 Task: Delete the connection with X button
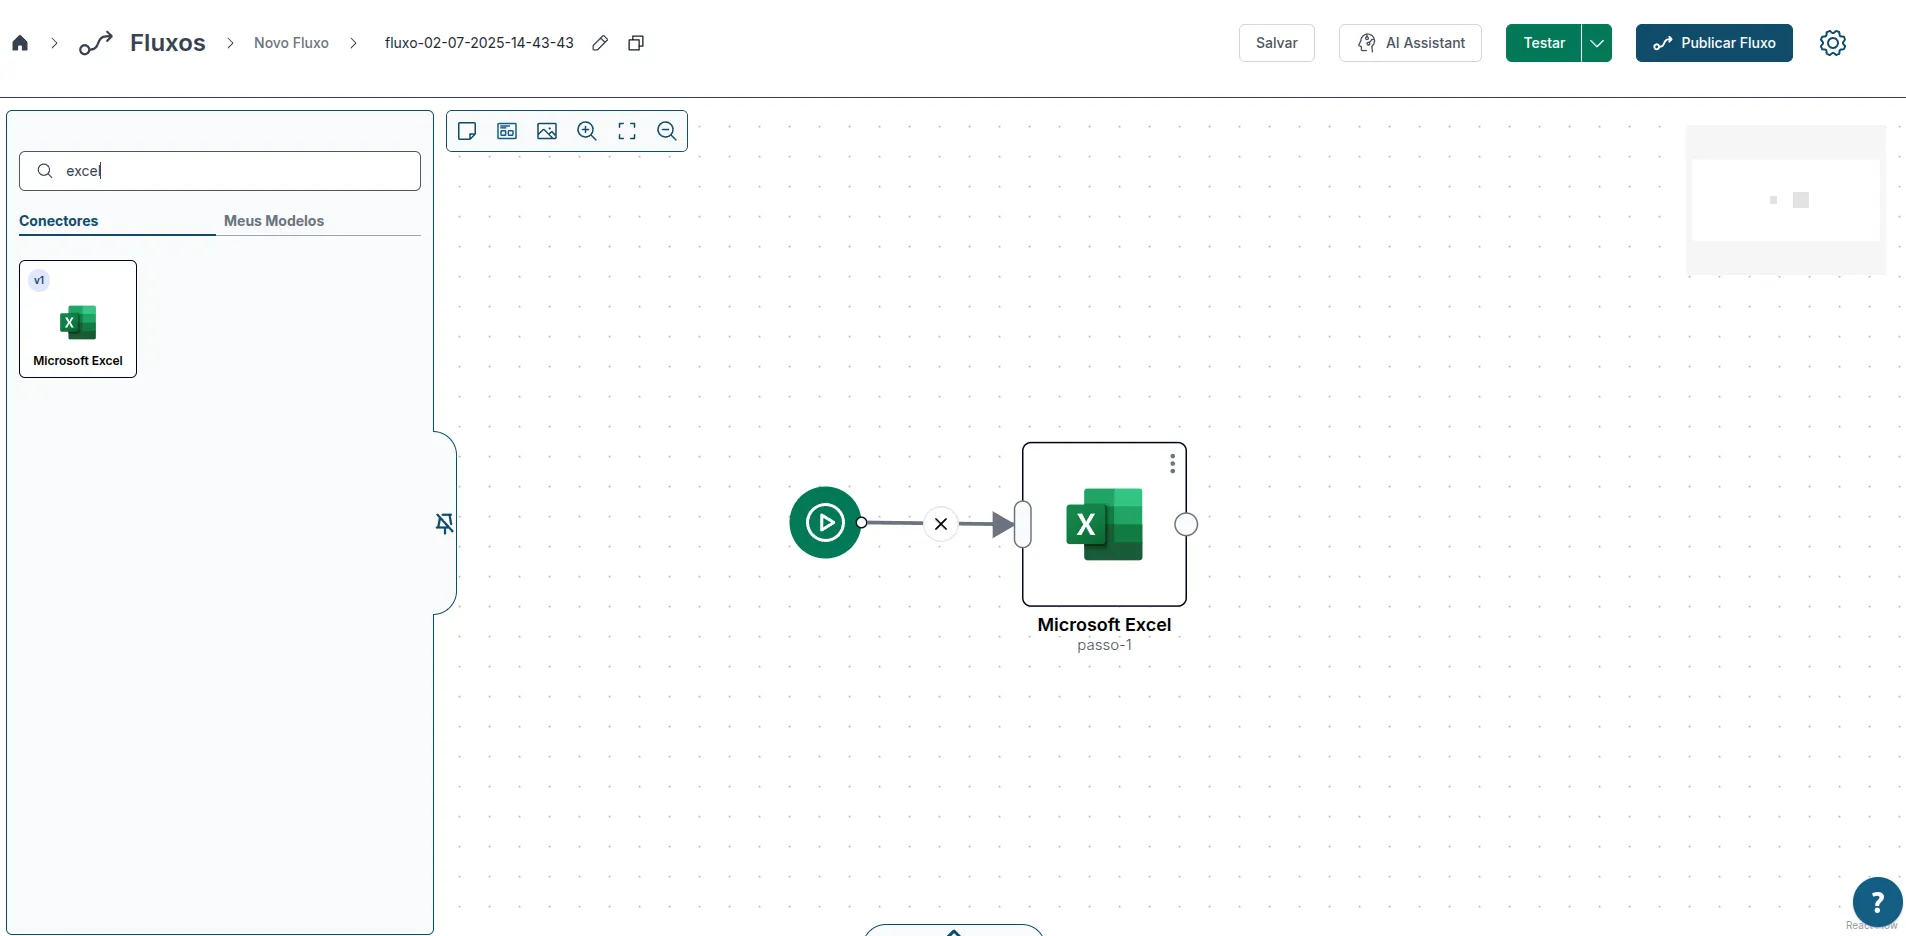(941, 524)
